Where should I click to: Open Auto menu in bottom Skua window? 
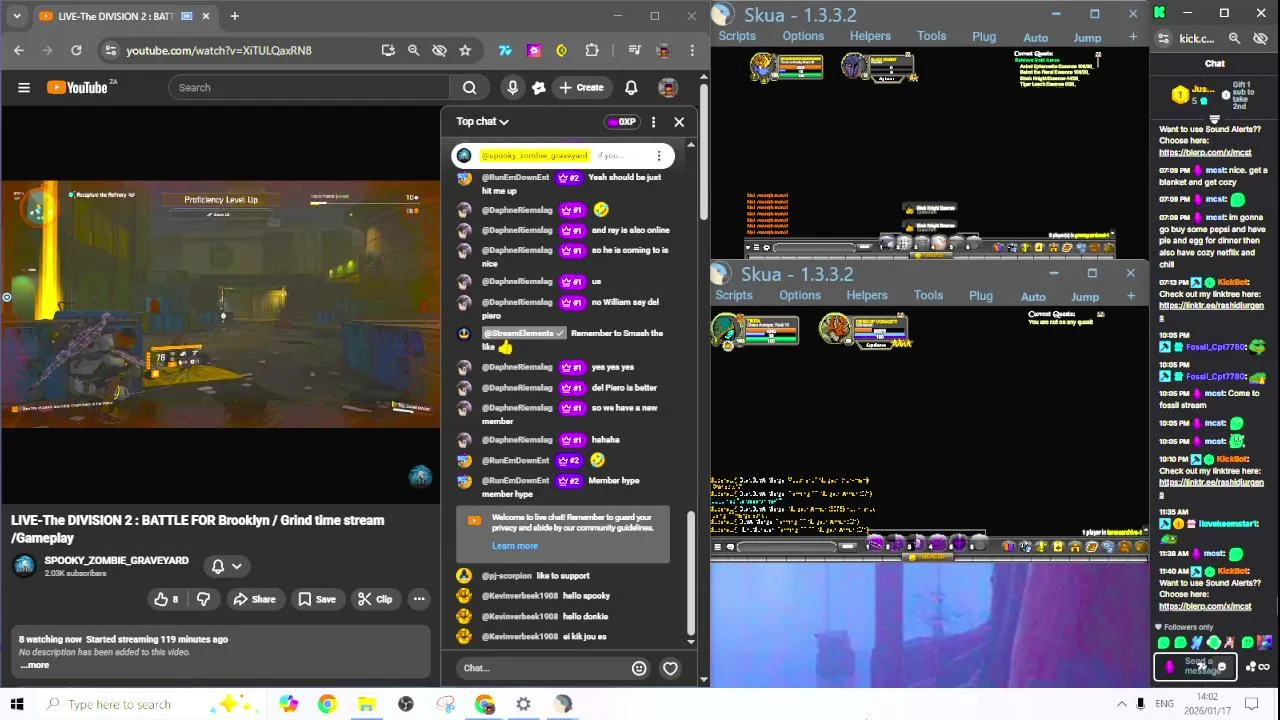tap(1033, 297)
